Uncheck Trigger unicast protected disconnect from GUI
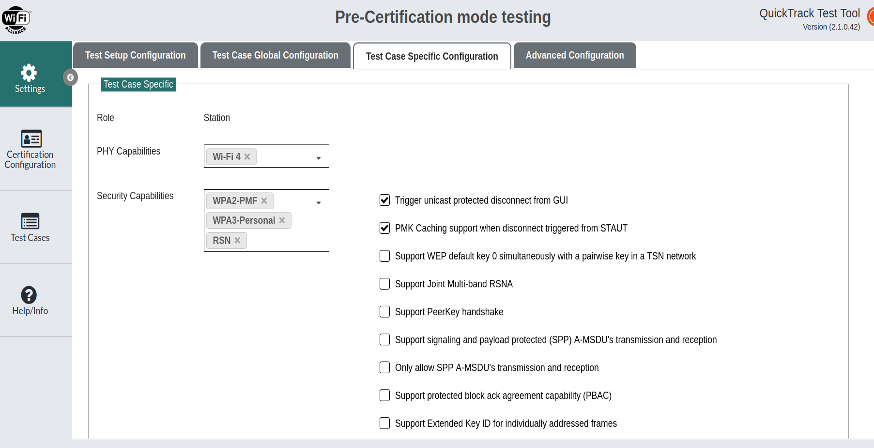874x448 pixels. point(385,200)
